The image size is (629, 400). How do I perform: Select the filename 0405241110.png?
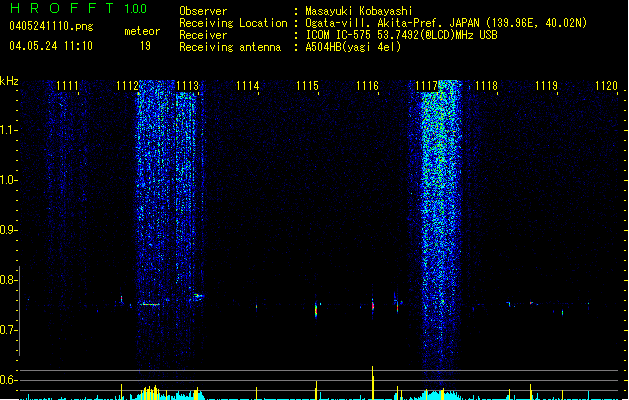[x=51, y=26]
